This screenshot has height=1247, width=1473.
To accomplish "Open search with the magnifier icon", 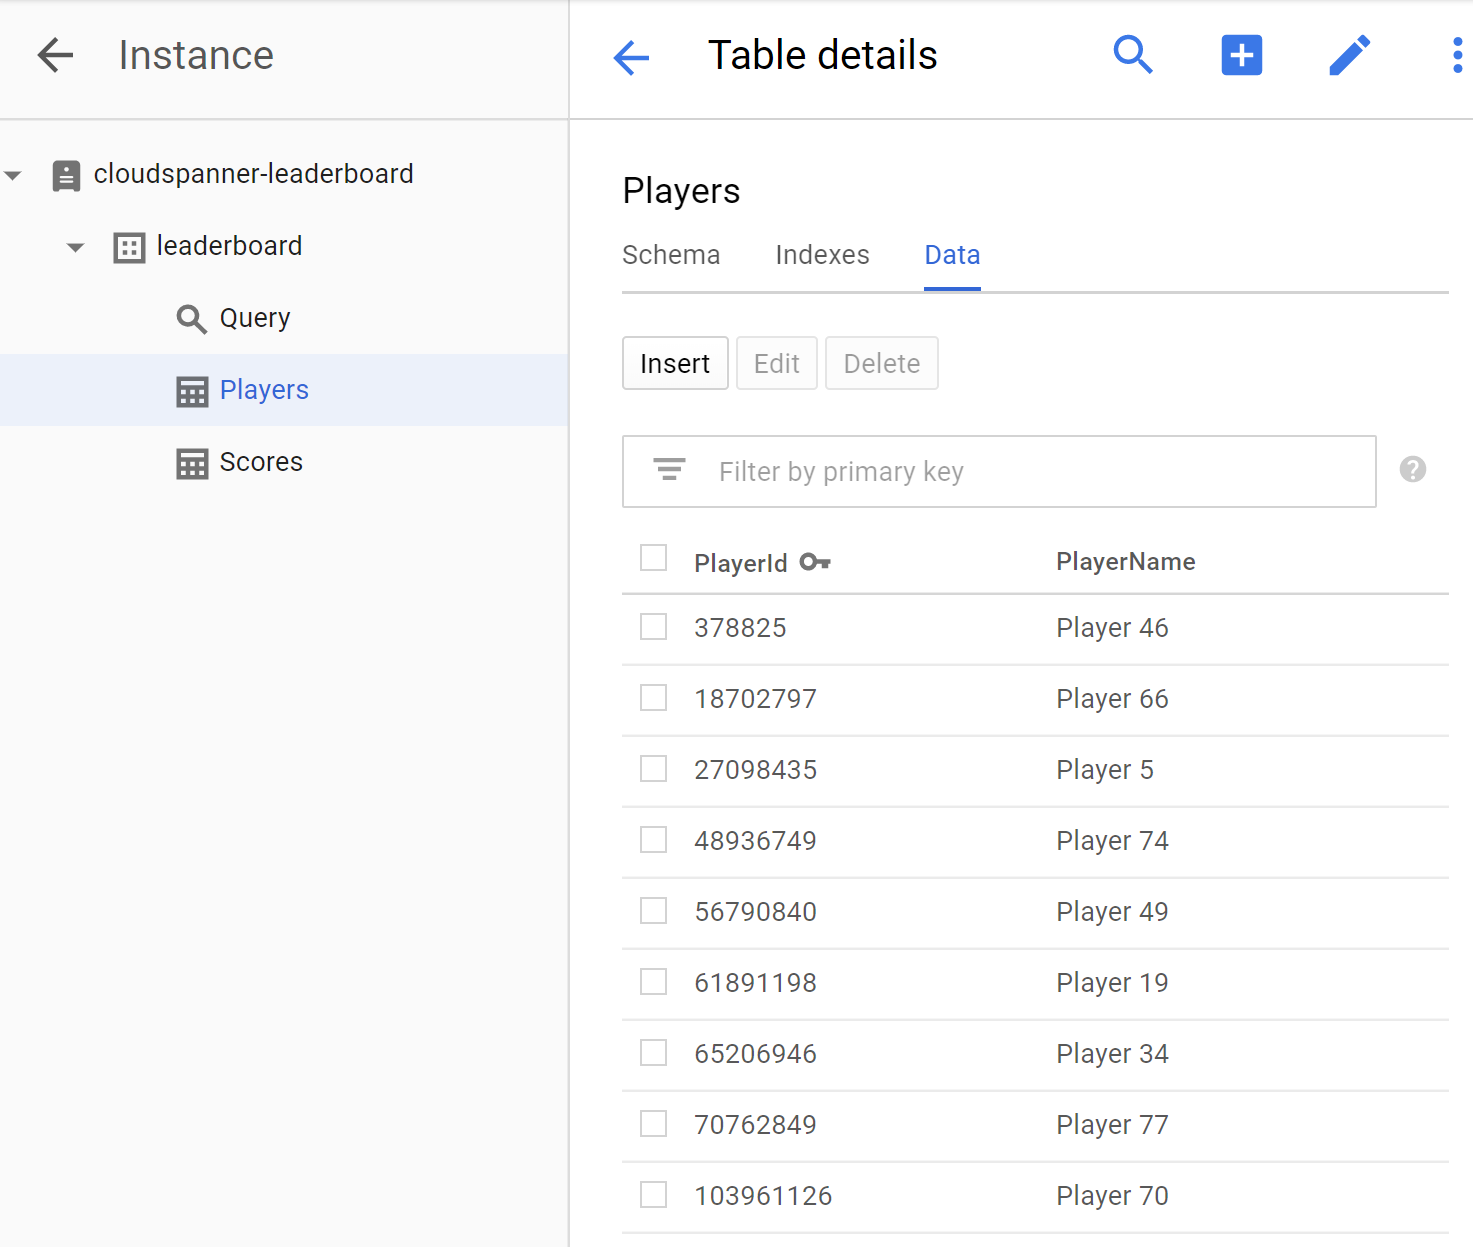I will [1132, 55].
